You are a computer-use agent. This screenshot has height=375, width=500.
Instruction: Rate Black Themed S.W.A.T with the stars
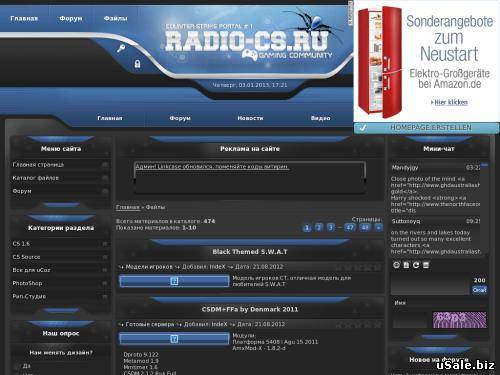358,267
